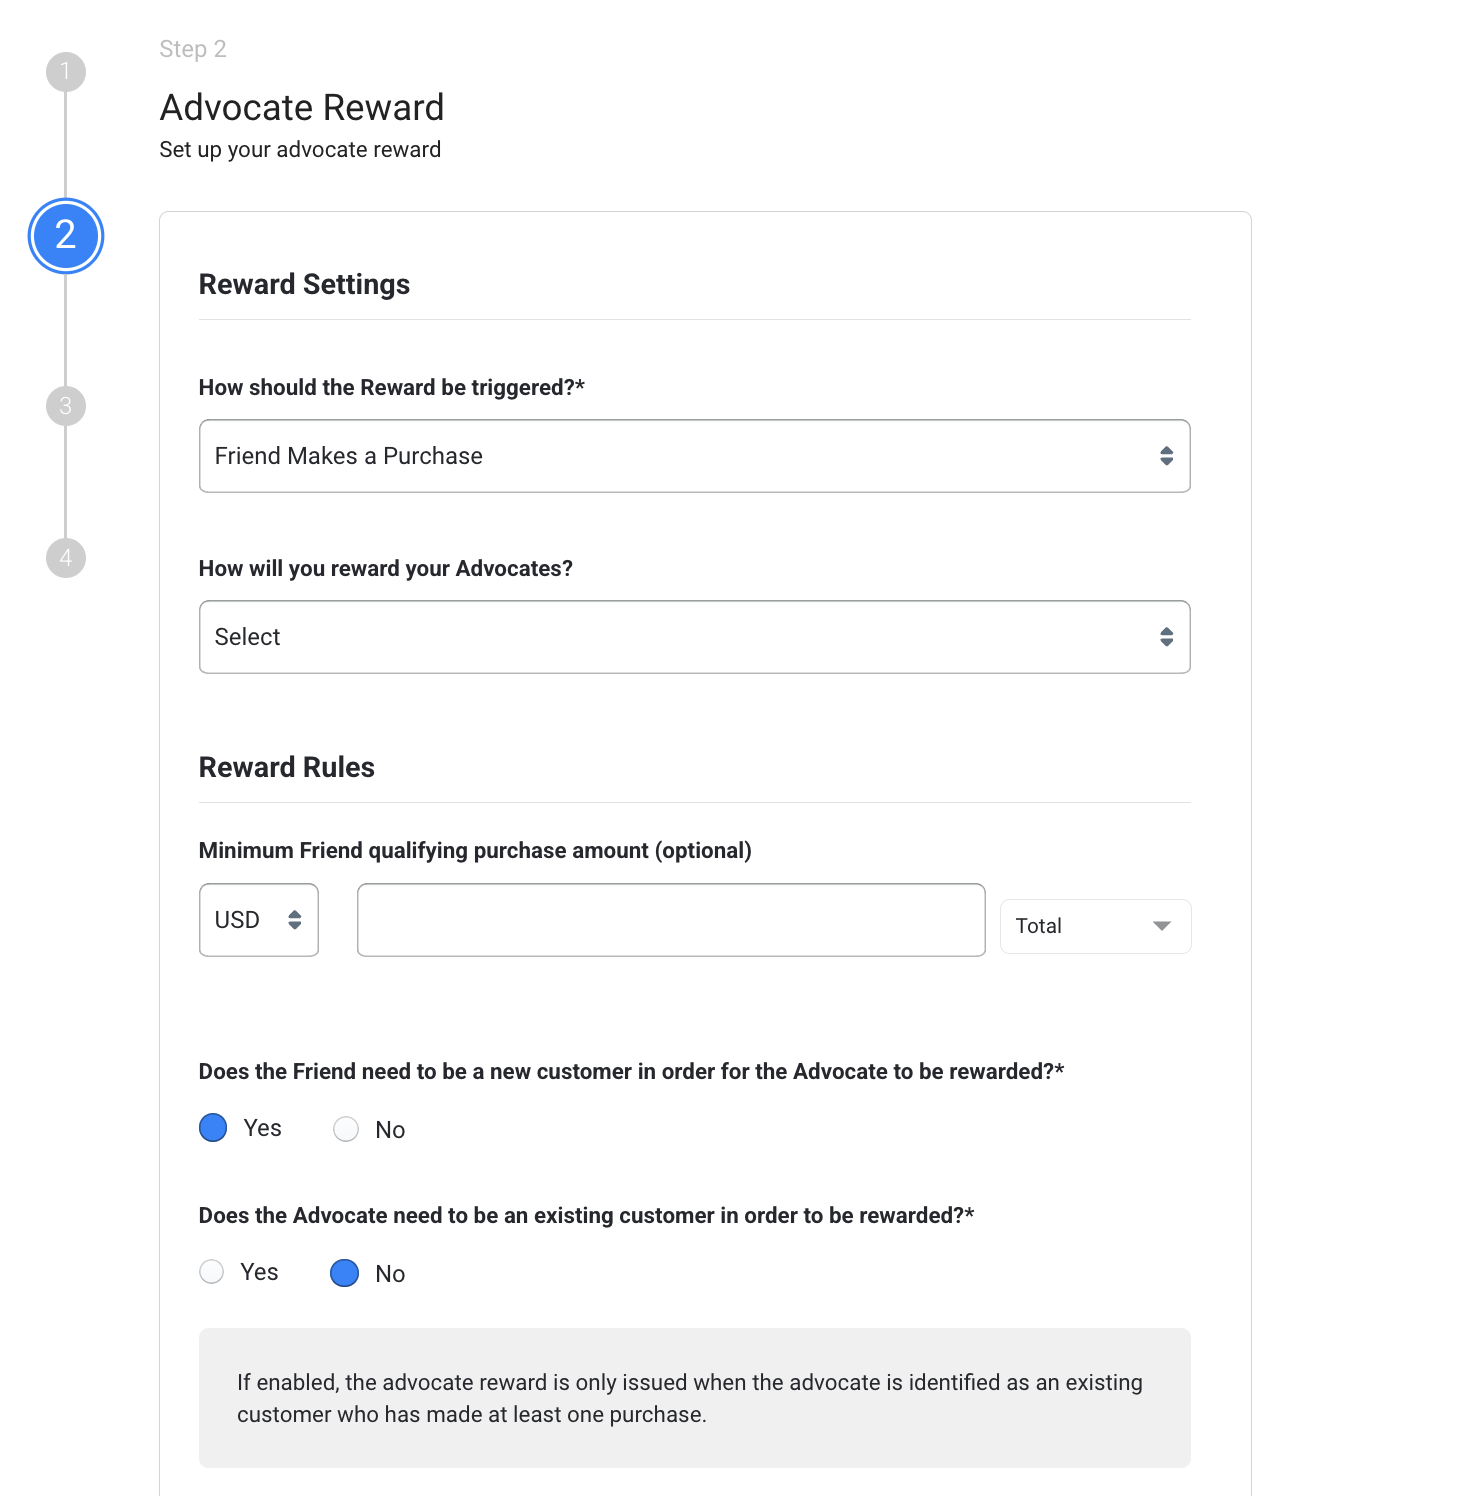
Task: Click the Reward Settings heading
Action: [304, 285]
